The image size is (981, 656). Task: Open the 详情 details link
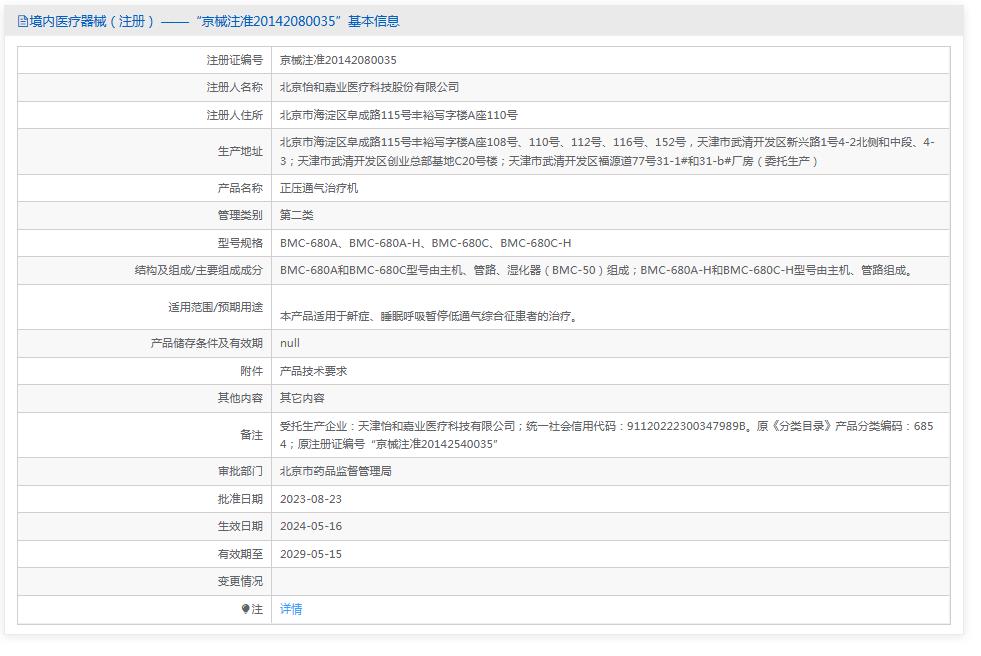(x=290, y=609)
